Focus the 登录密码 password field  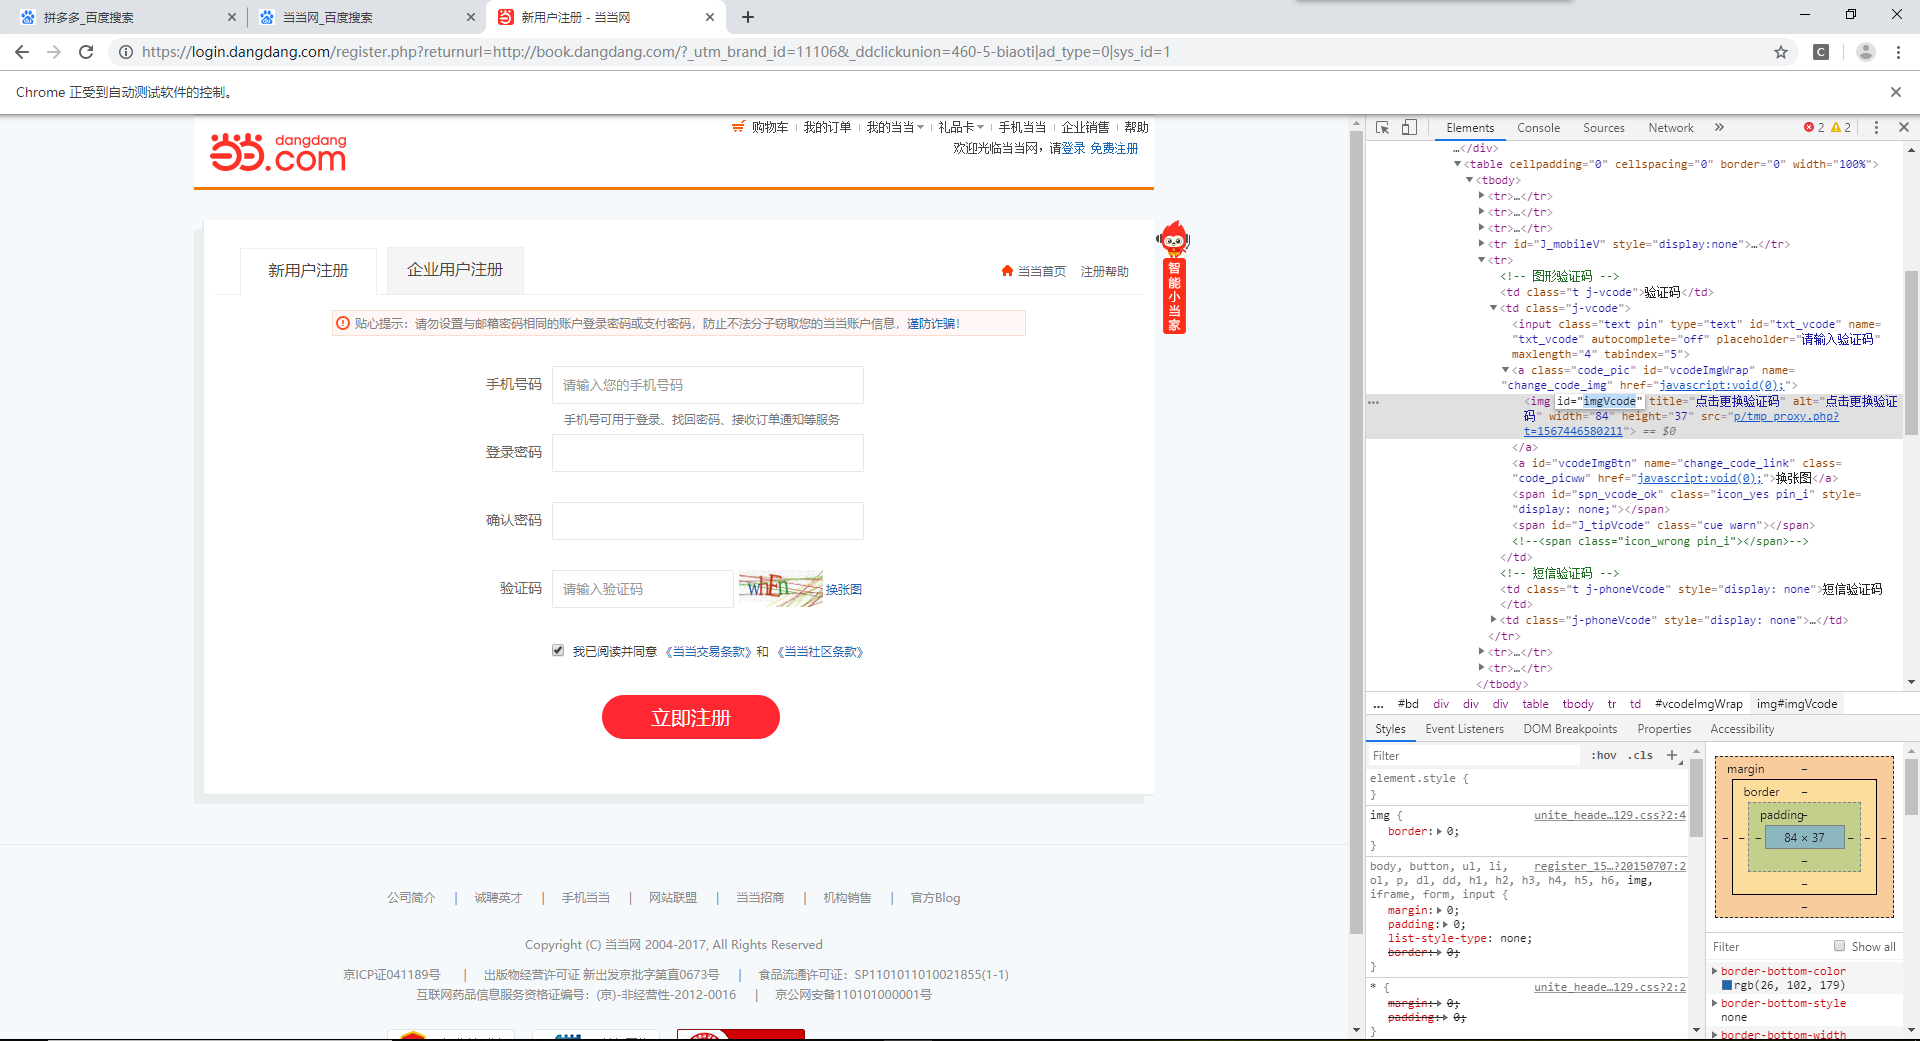pyautogui.click(x=708, y=453)
